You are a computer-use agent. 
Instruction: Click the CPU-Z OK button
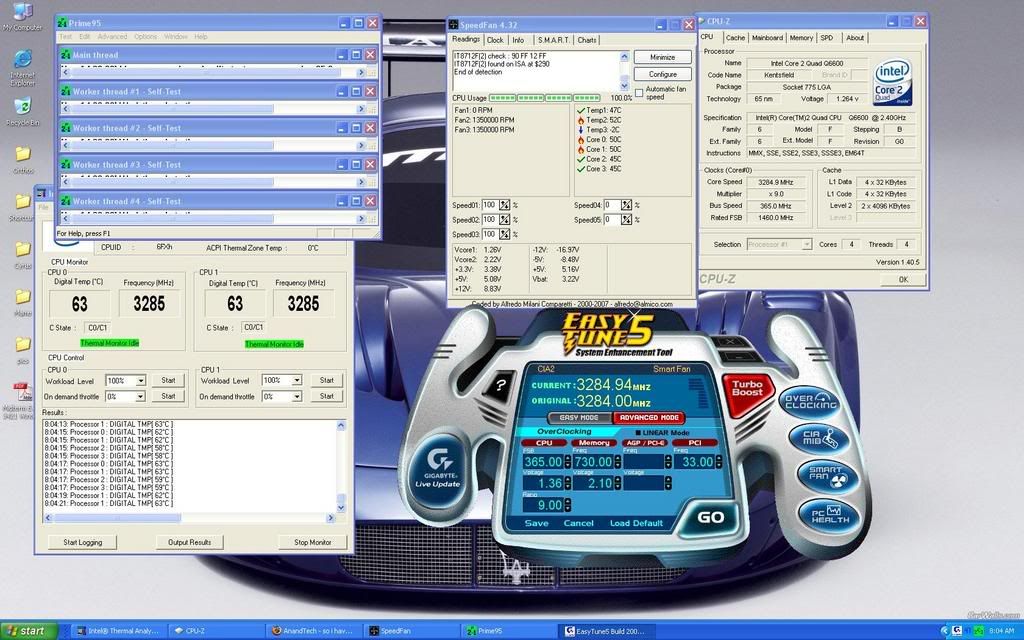click(903, 280)
